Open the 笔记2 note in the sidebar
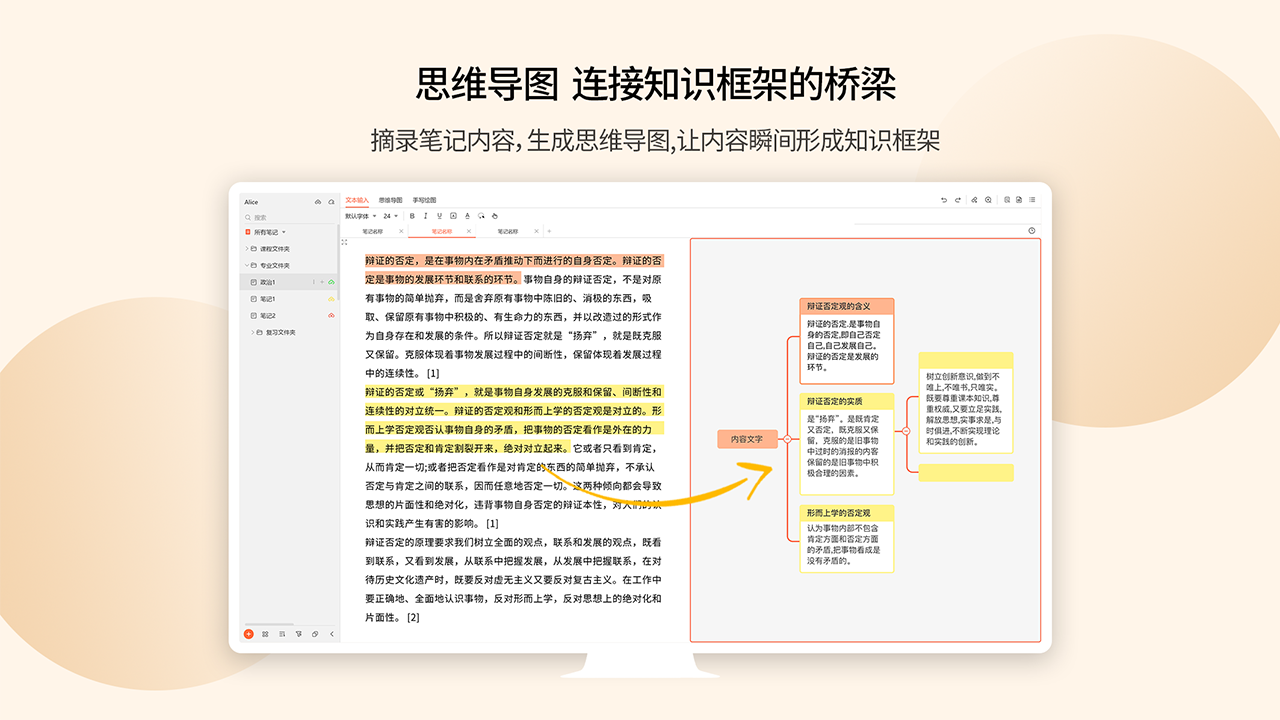The image size is (1280, 720). point(268,315)
